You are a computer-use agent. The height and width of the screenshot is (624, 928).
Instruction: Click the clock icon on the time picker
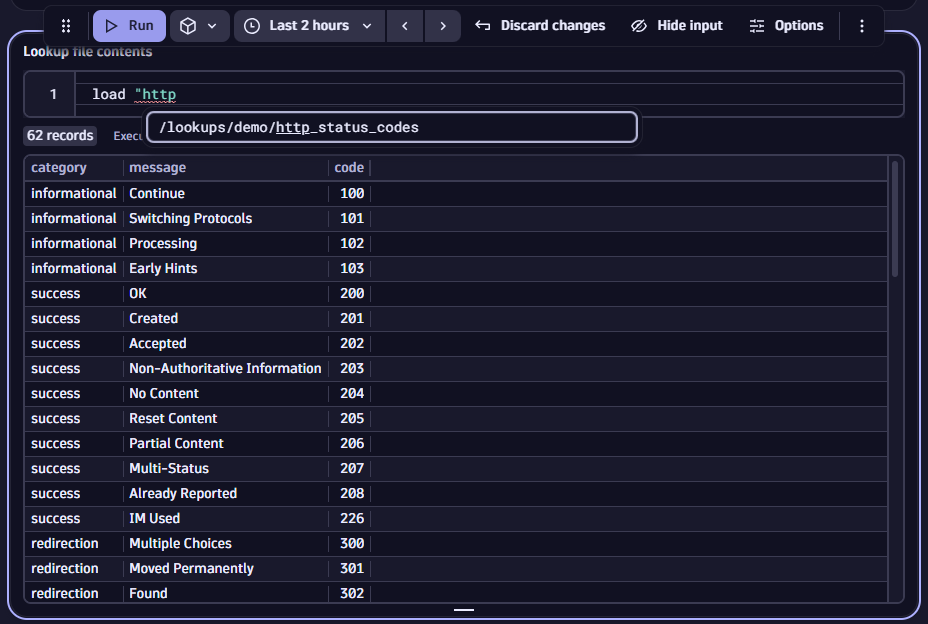point(250,25)
